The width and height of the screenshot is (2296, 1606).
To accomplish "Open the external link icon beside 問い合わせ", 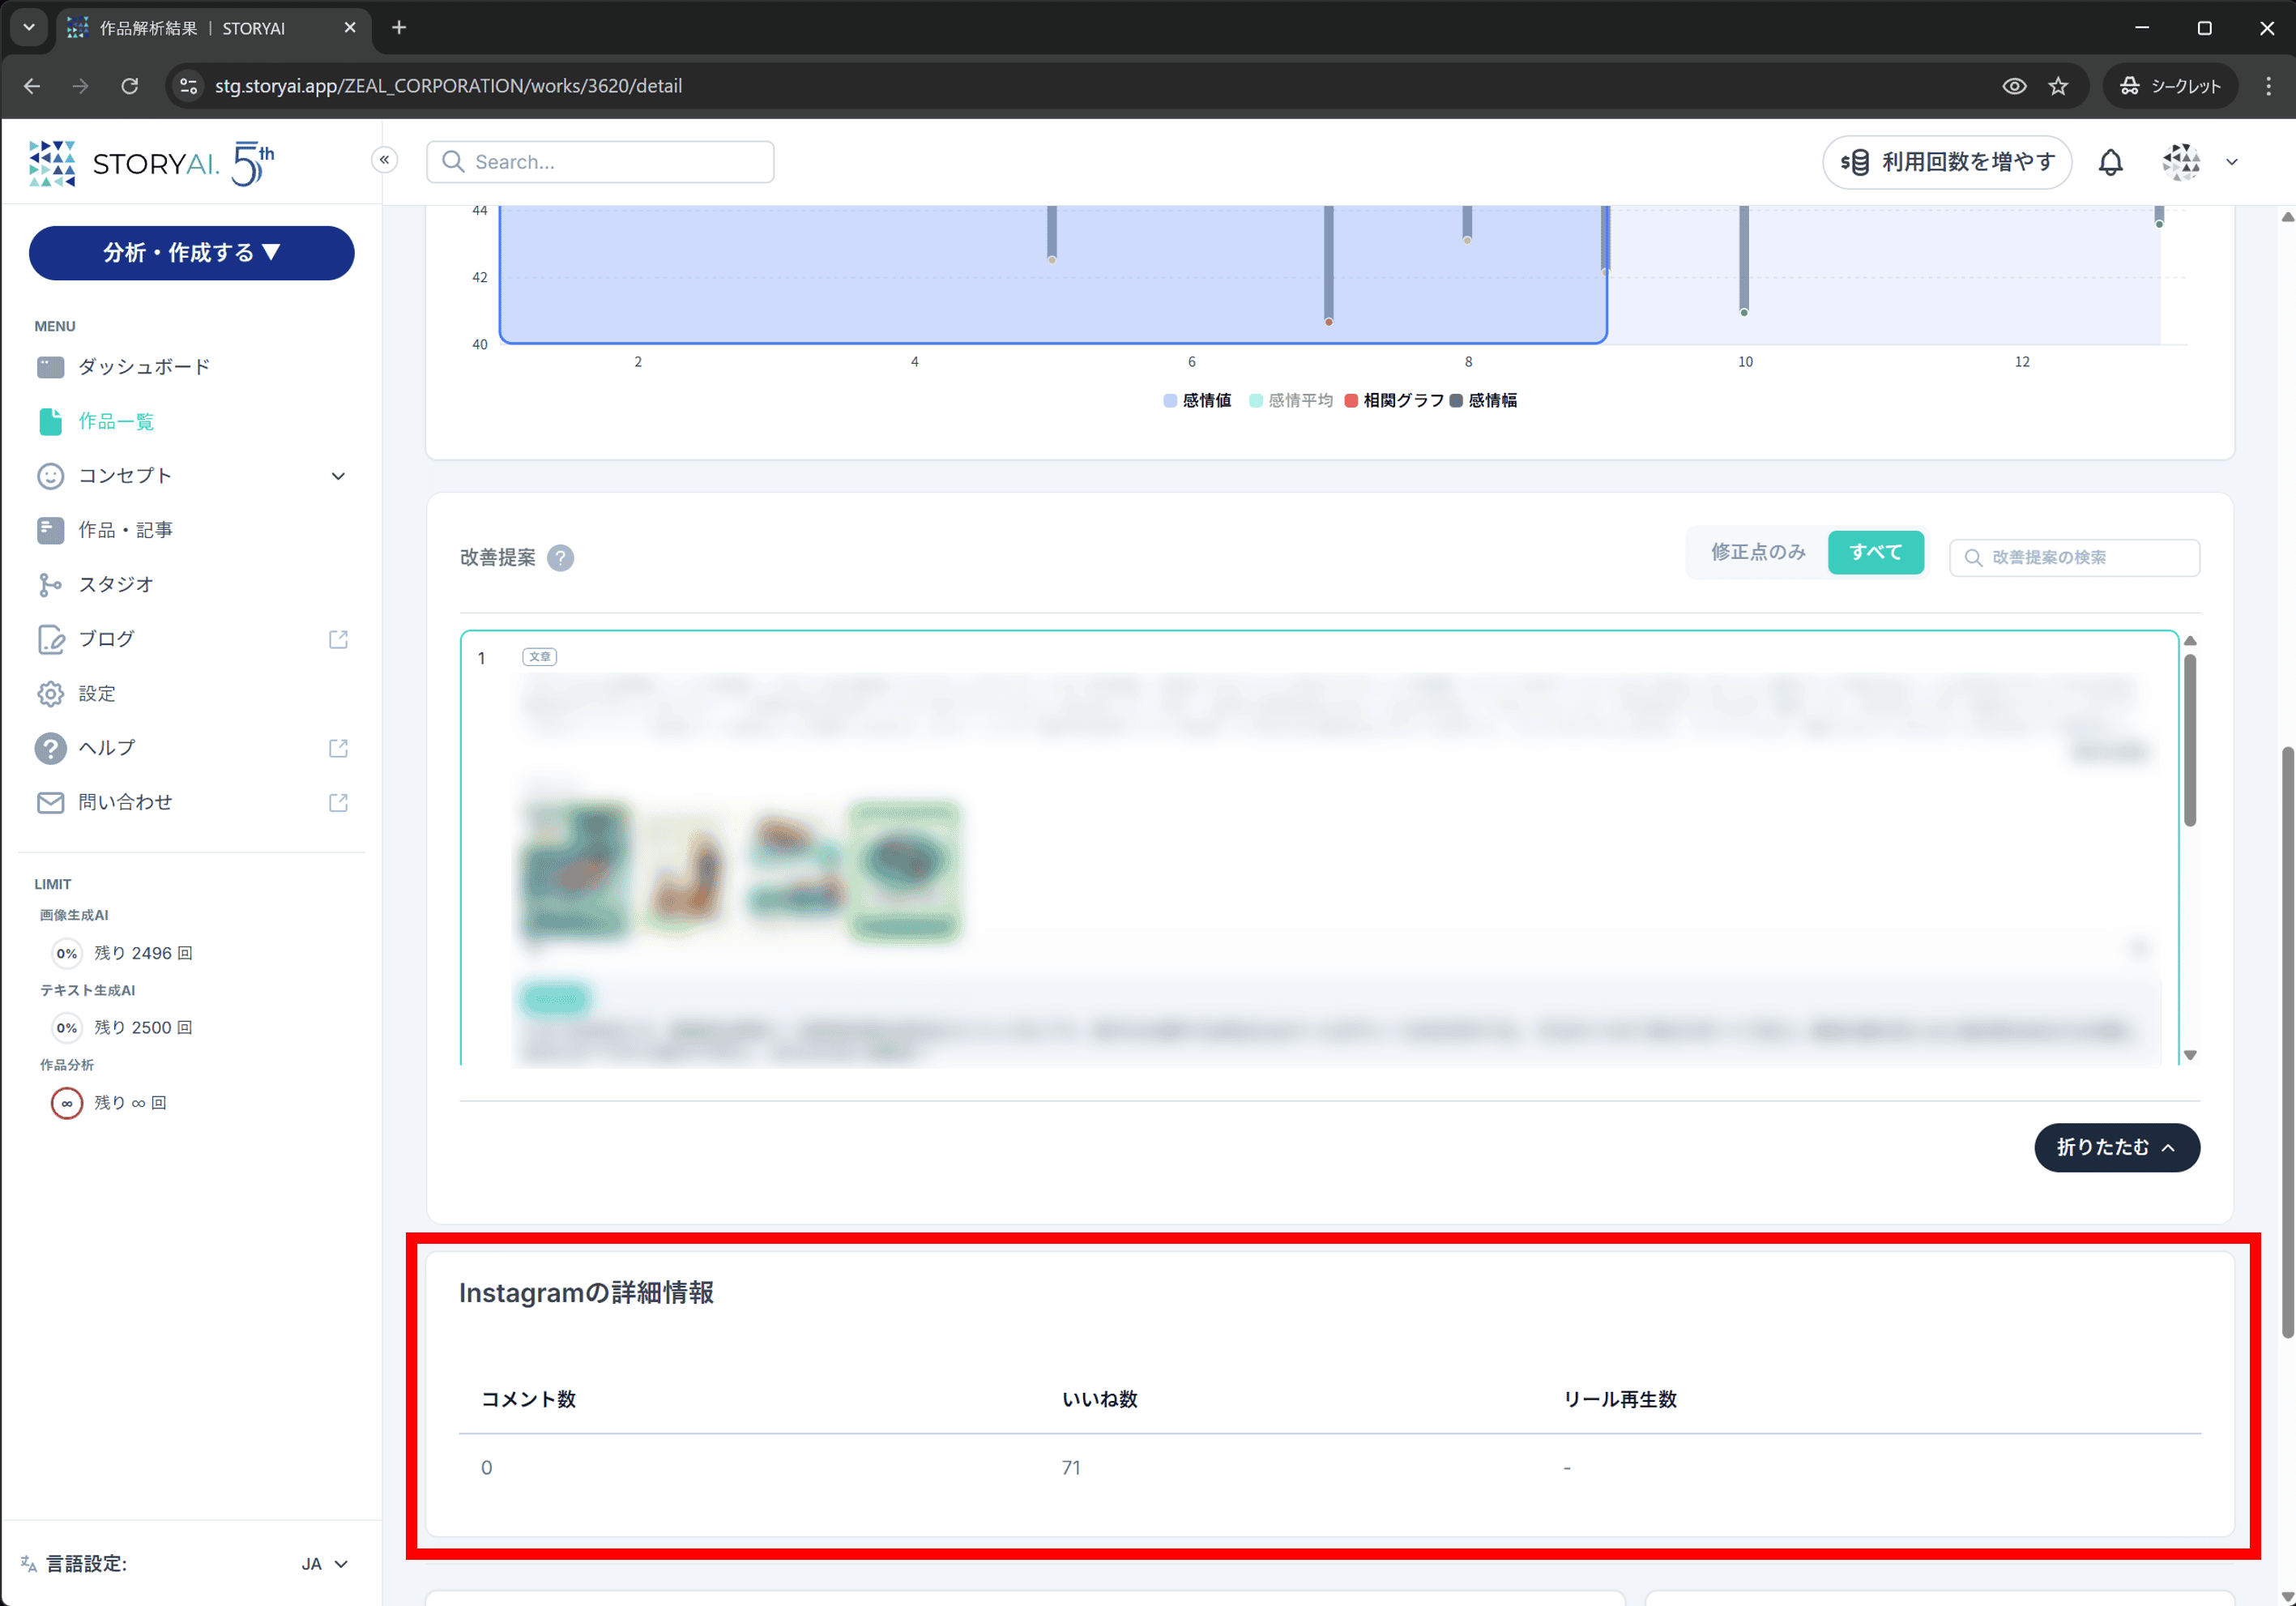I will tap(338, 803).
